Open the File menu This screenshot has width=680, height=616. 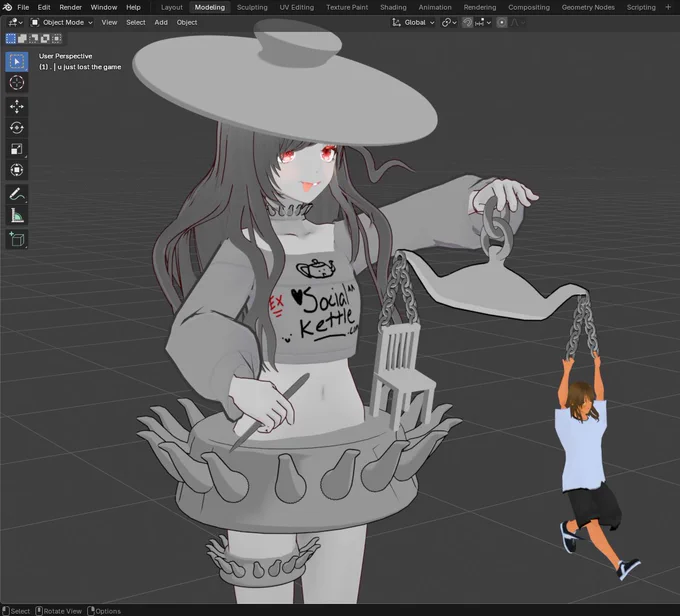(x=23, y=7)
